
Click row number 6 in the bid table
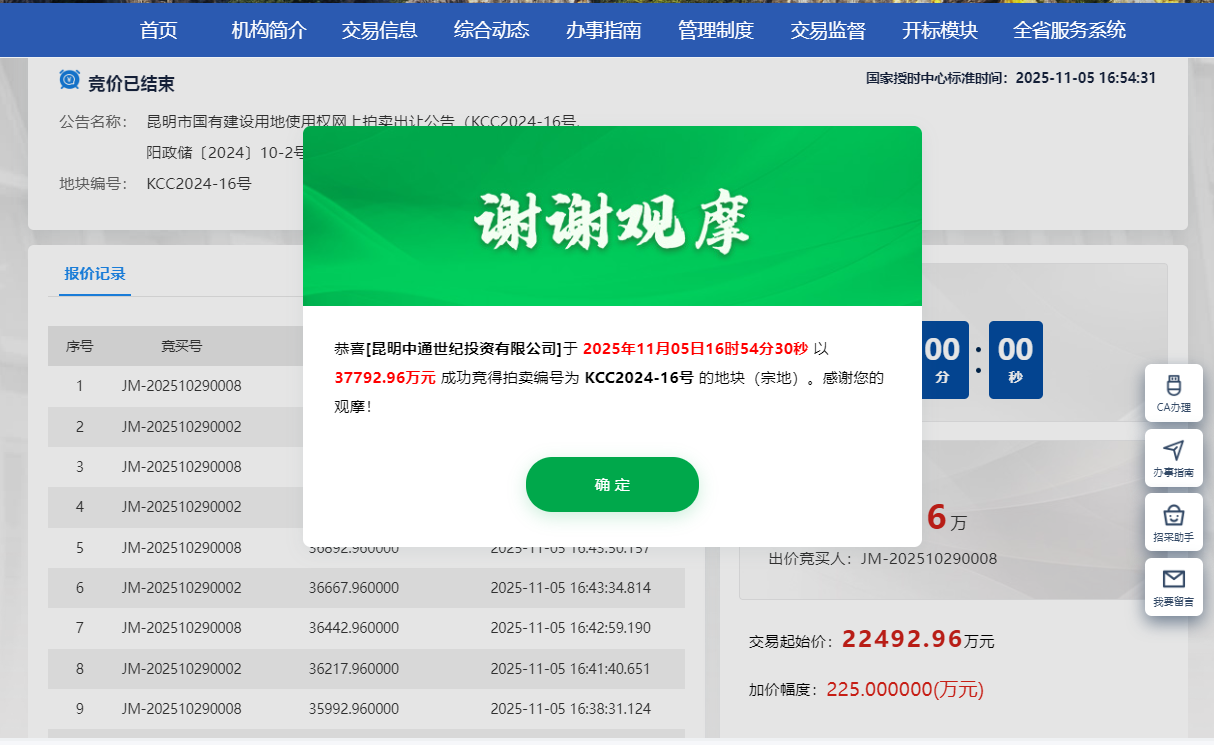coord(80,588)
